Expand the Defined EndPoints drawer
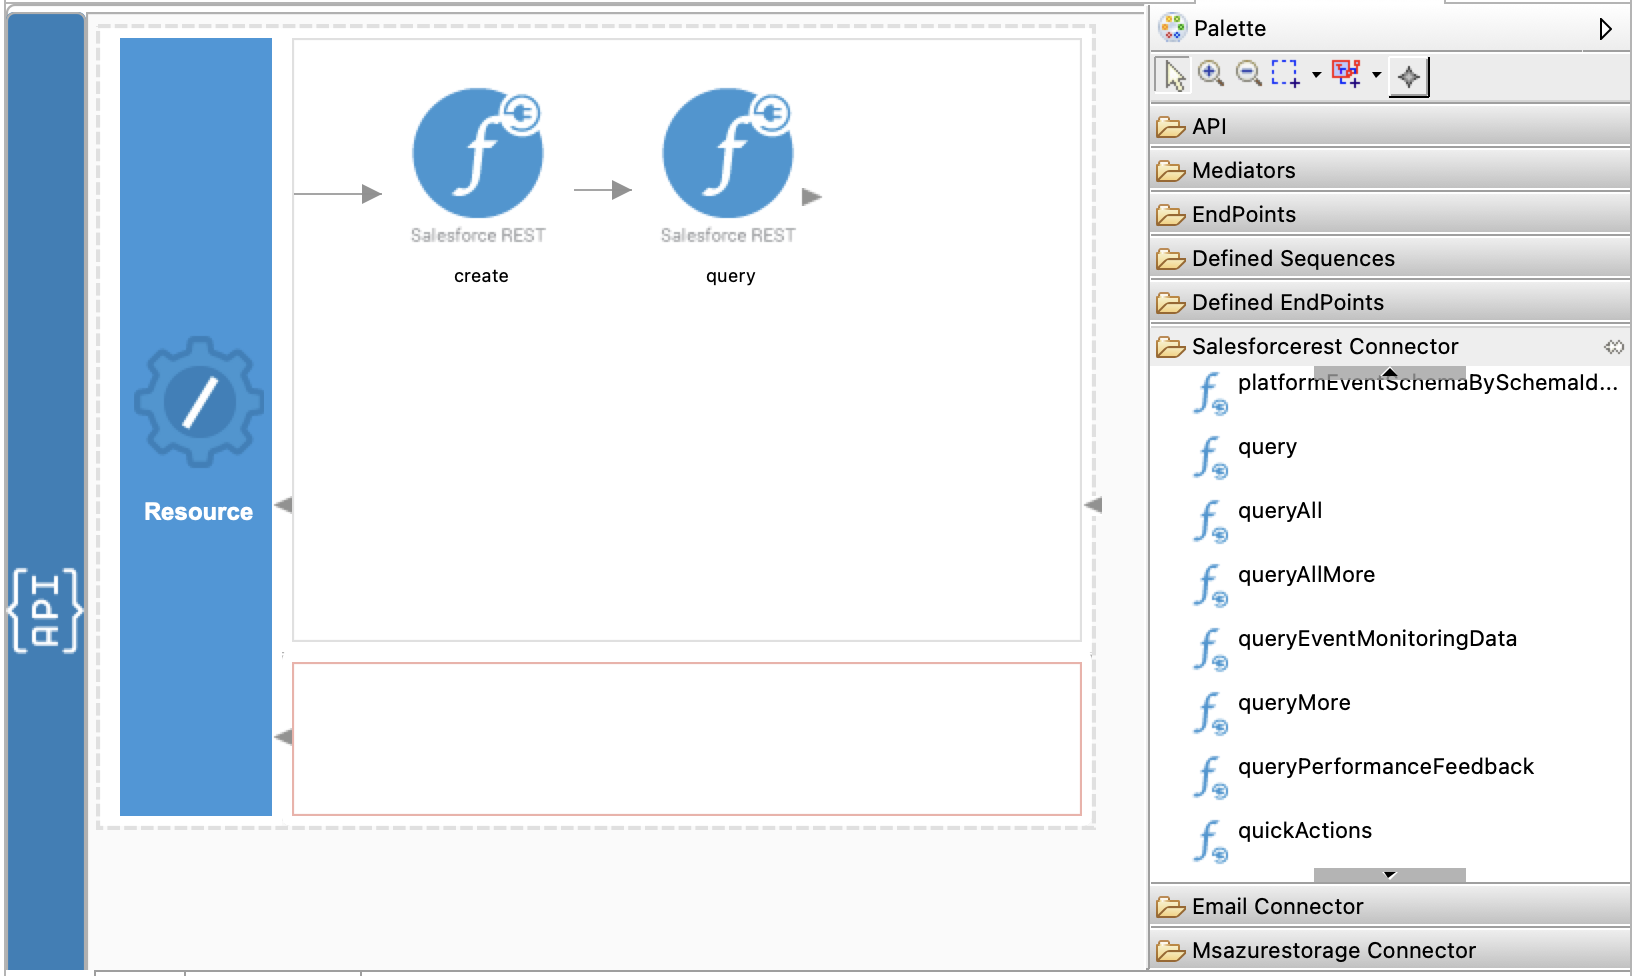This screenshot has width=1638, height=976. pyautogui.click(x=1390, y=302)
